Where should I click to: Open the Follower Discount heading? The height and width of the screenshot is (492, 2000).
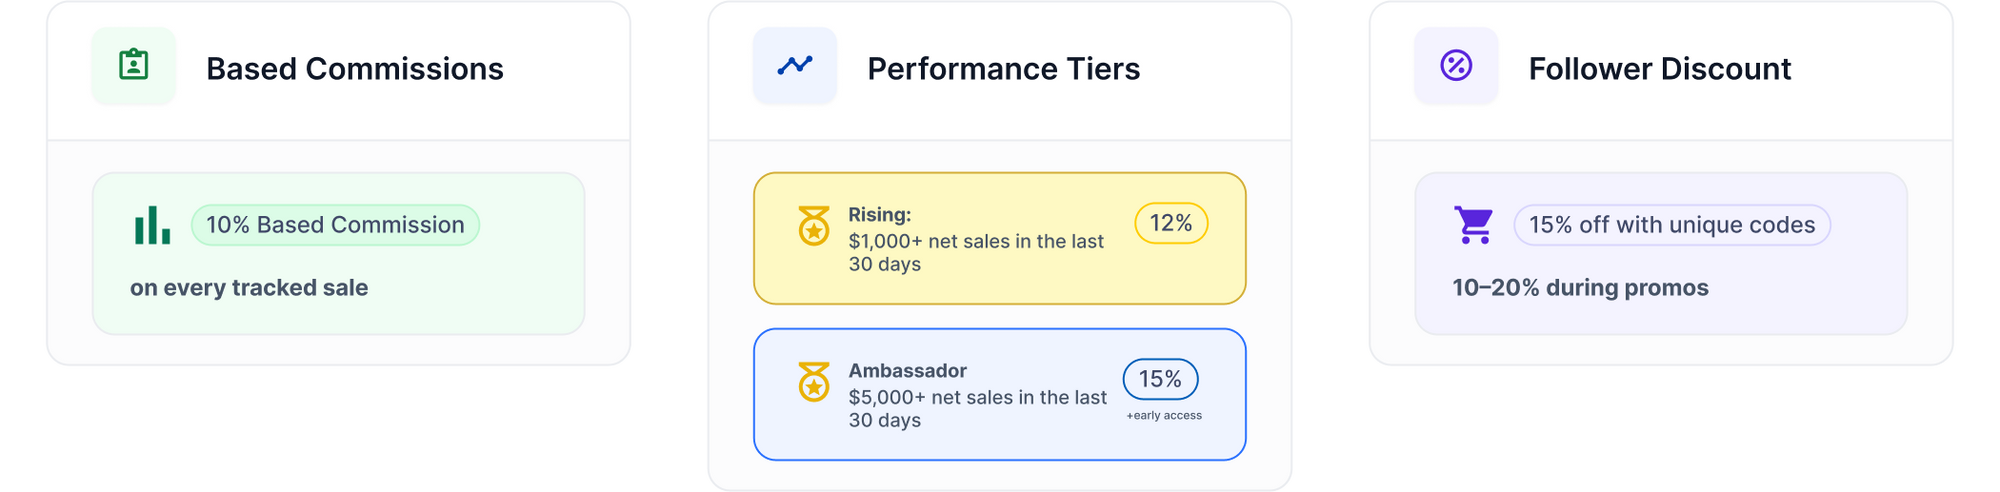[1659, 69]
